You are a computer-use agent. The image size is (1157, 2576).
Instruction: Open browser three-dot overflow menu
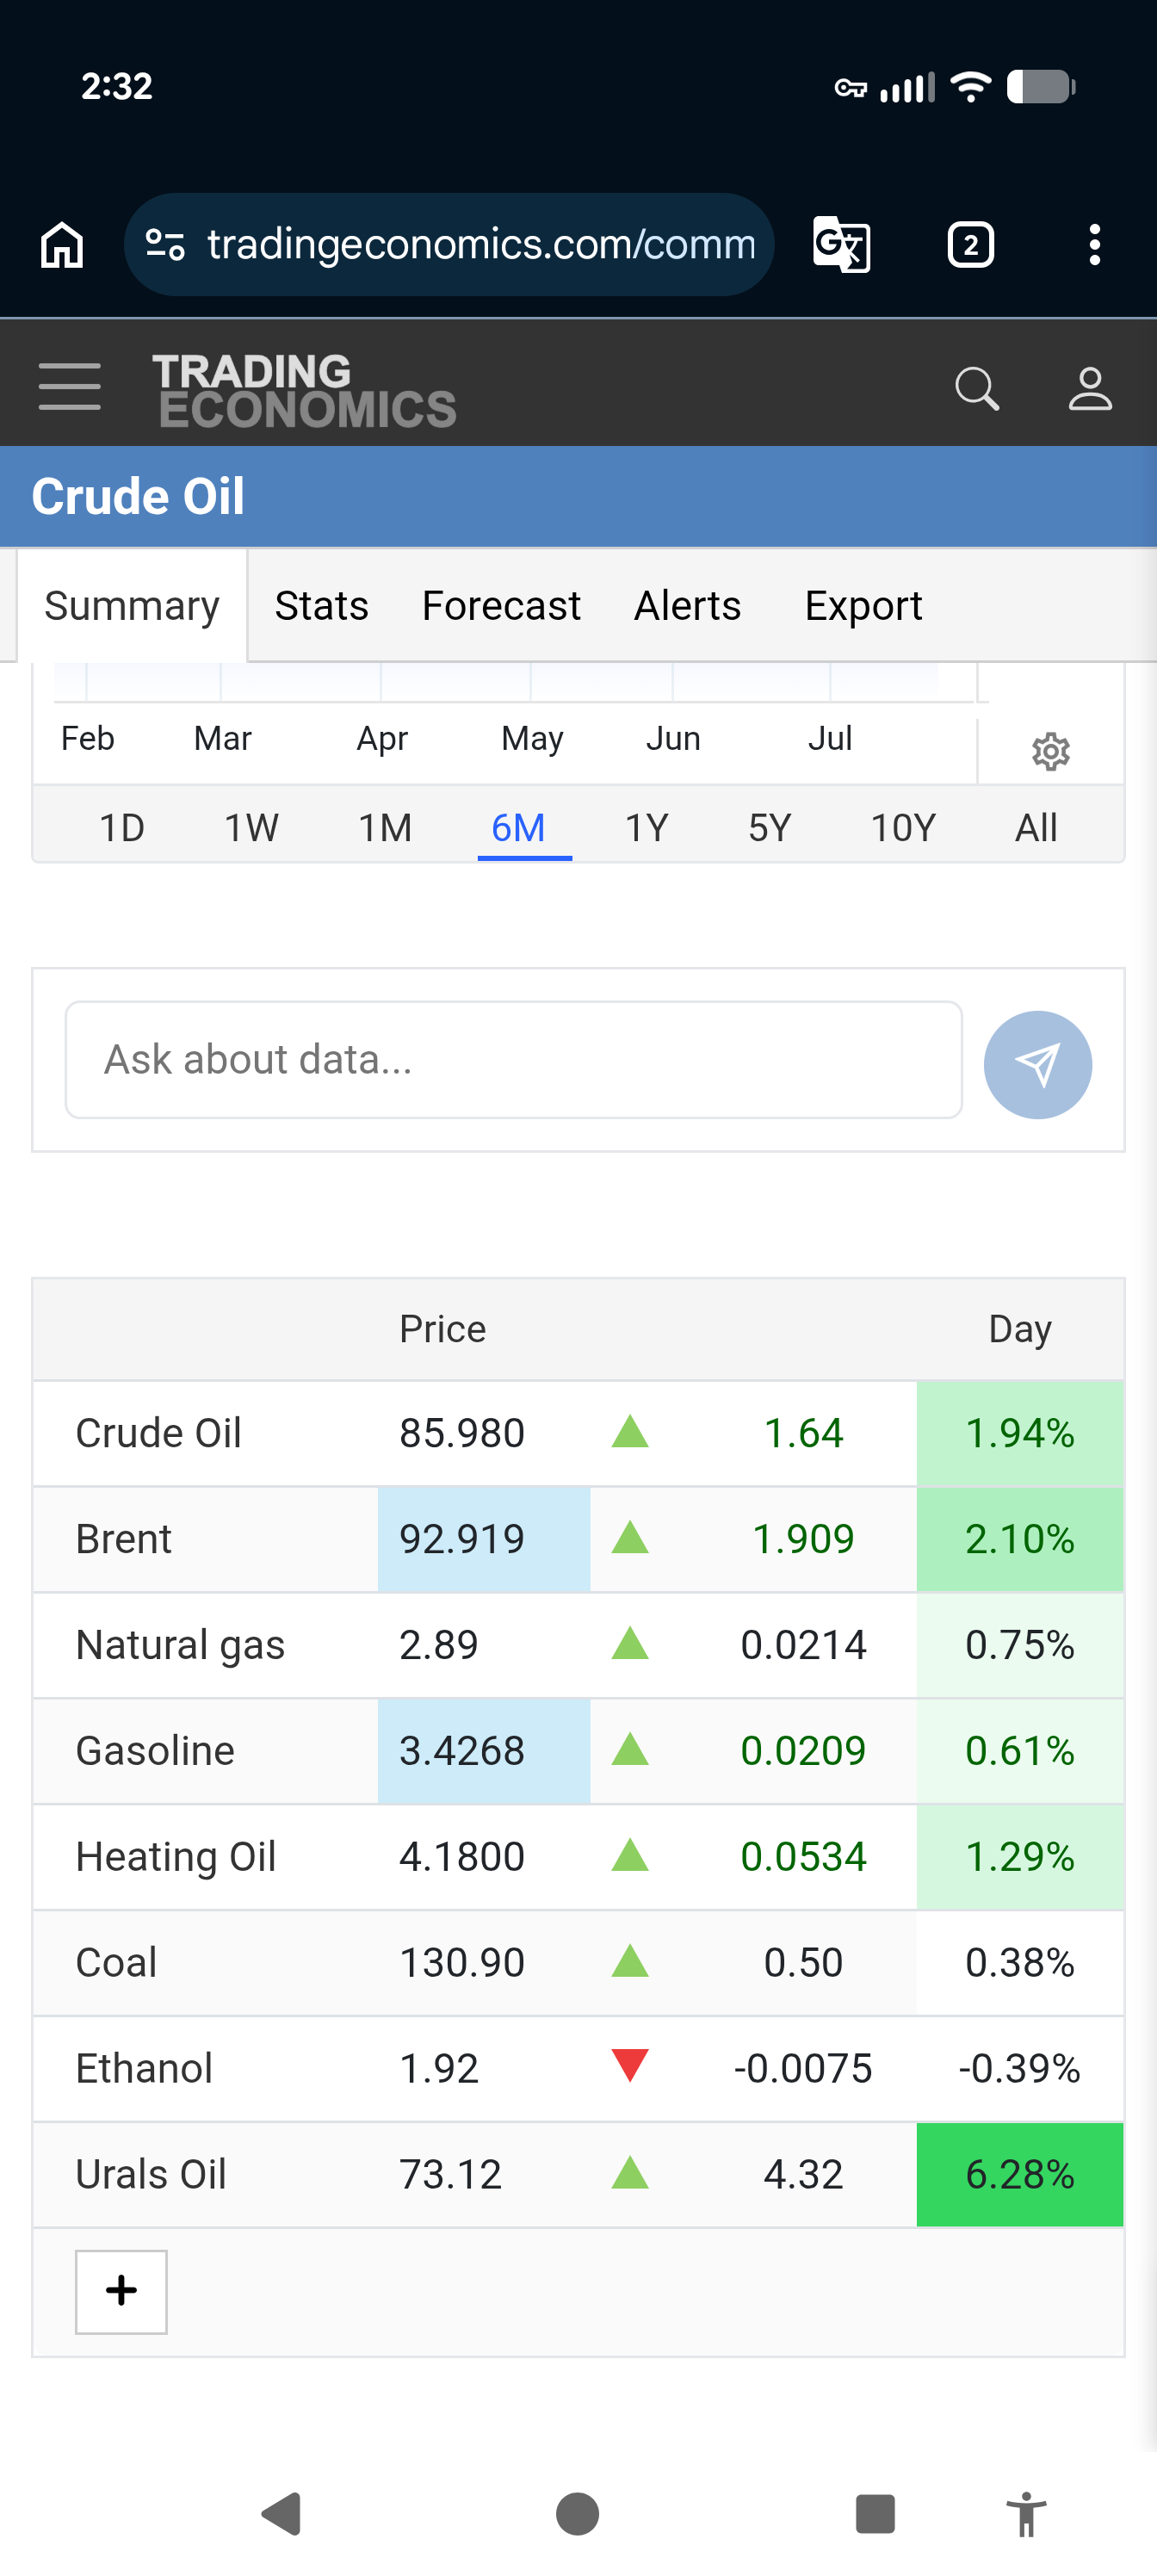click(1094, 245)
